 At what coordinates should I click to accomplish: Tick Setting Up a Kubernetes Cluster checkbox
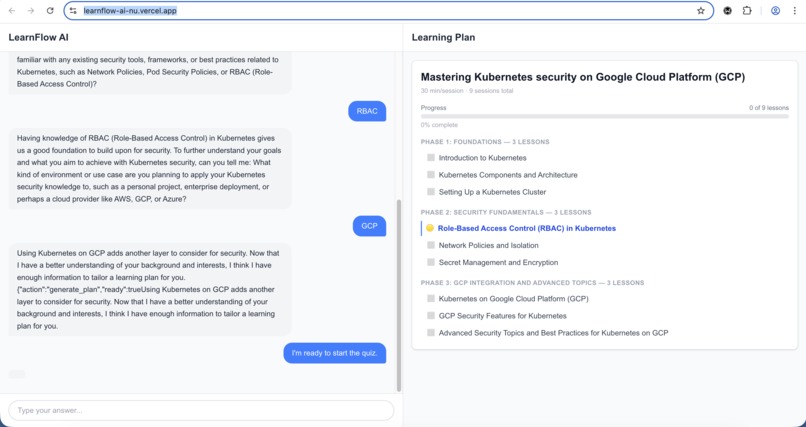coord(431,192)
